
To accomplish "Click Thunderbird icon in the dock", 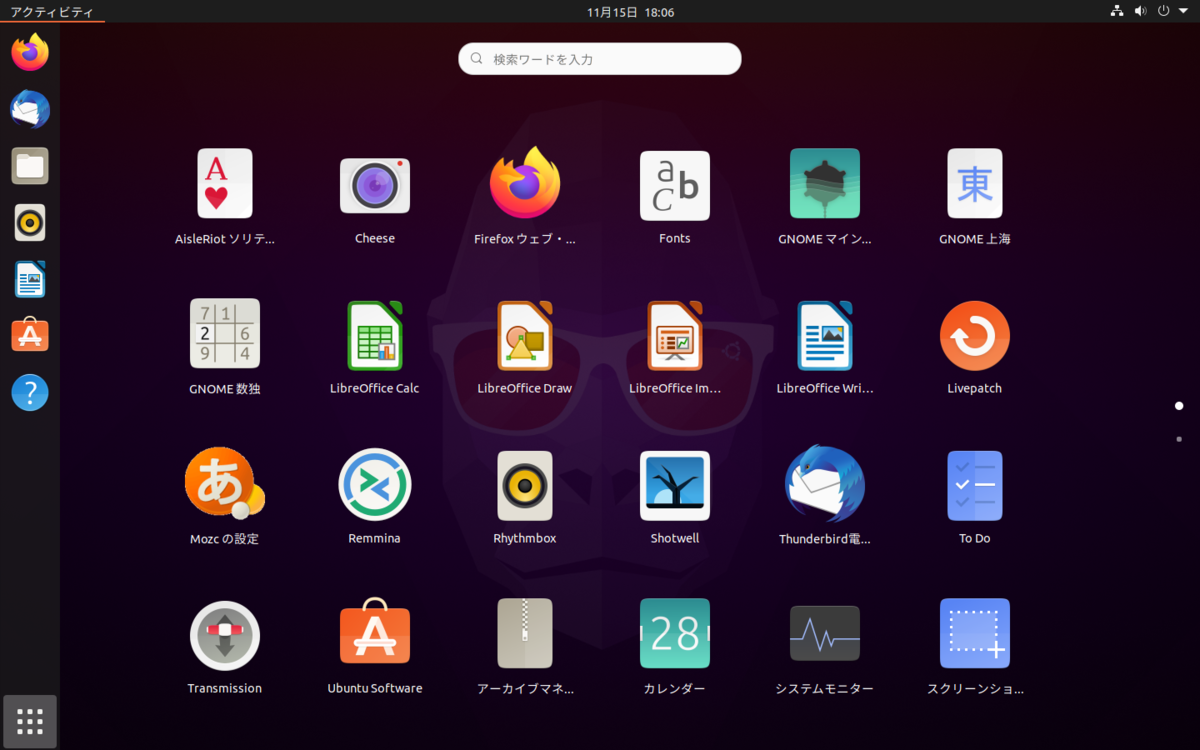I will tap(30, 109).
